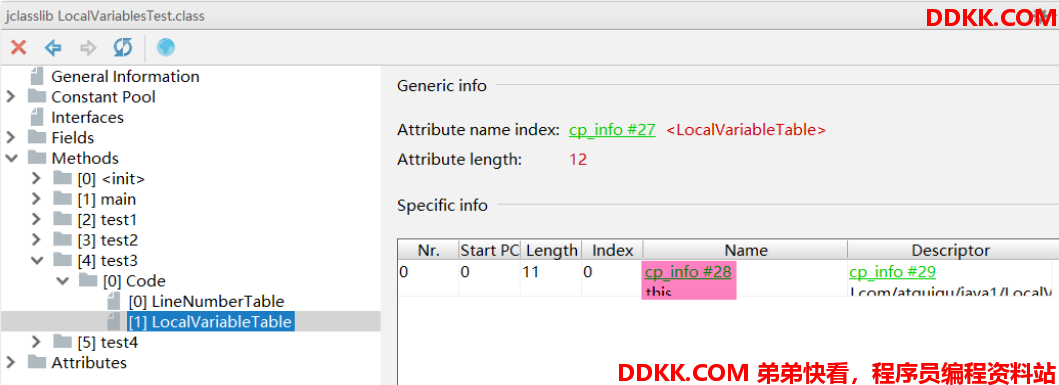
Task: Click the LineNumberTable file icon
Action: pos(114,301)
